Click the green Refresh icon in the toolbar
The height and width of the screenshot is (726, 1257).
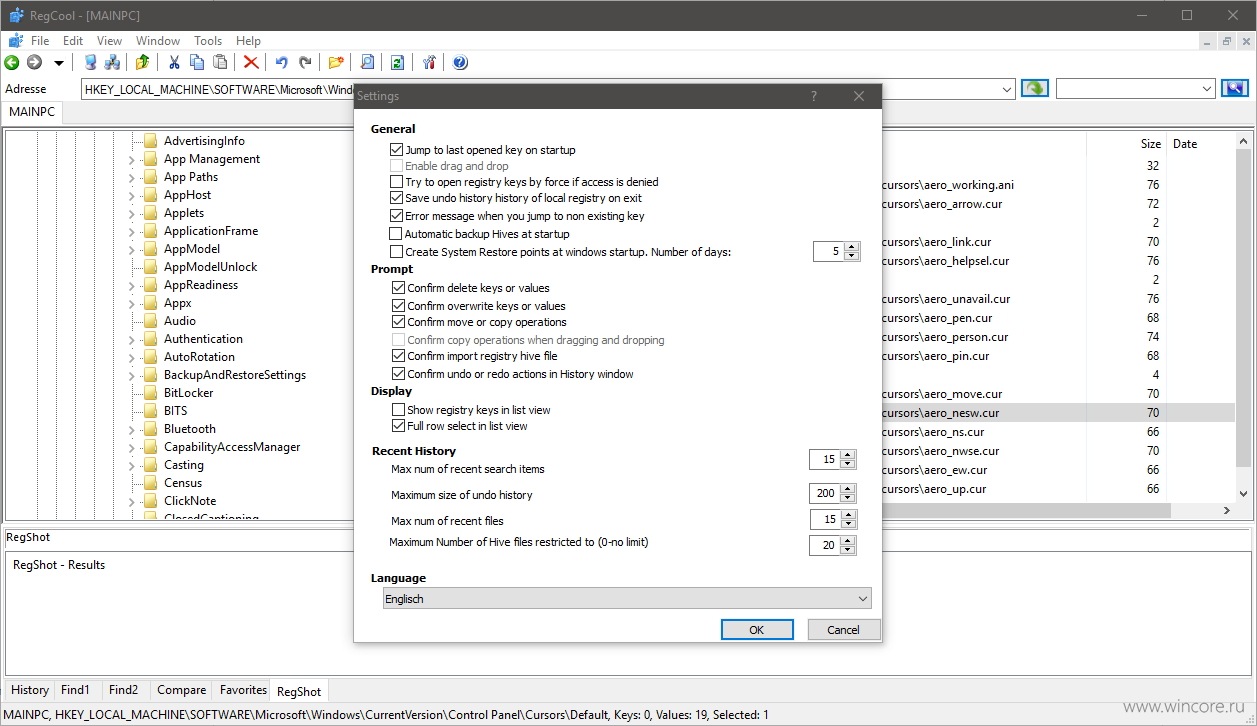[397, 62]
